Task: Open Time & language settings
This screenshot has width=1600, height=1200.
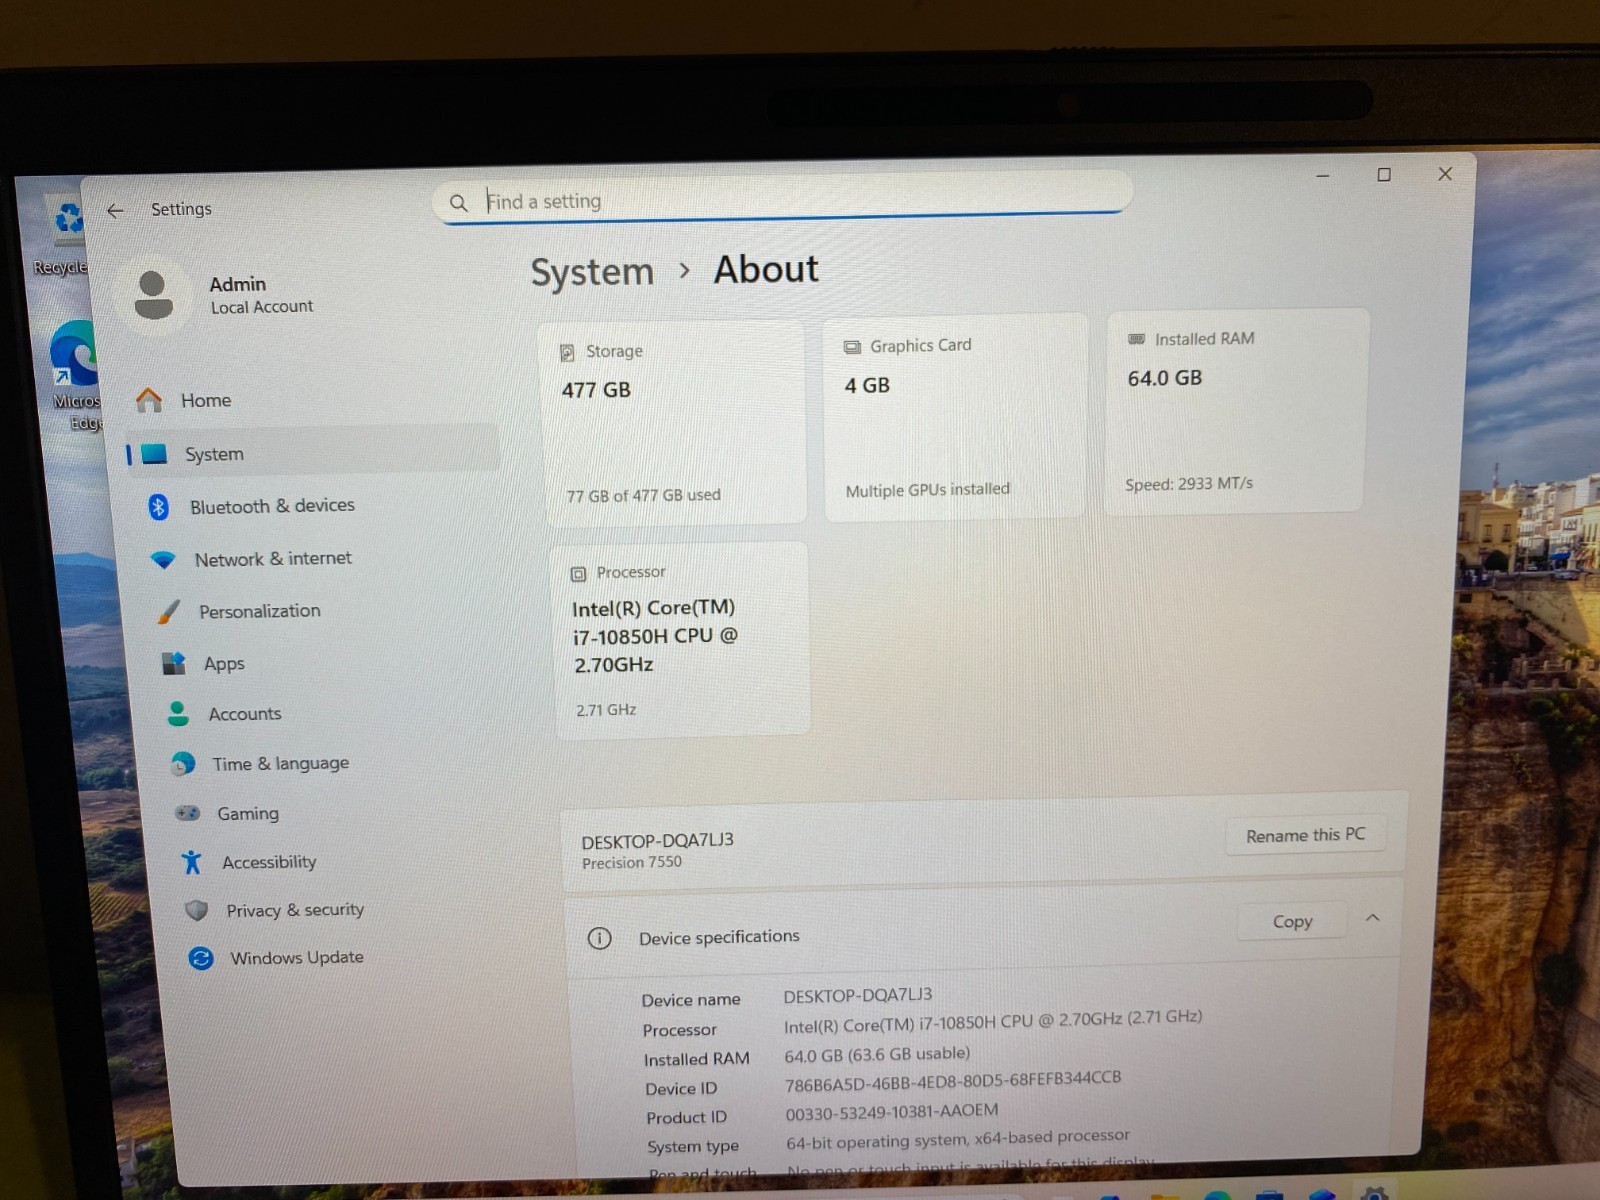Action: click(x=280, y=763)
